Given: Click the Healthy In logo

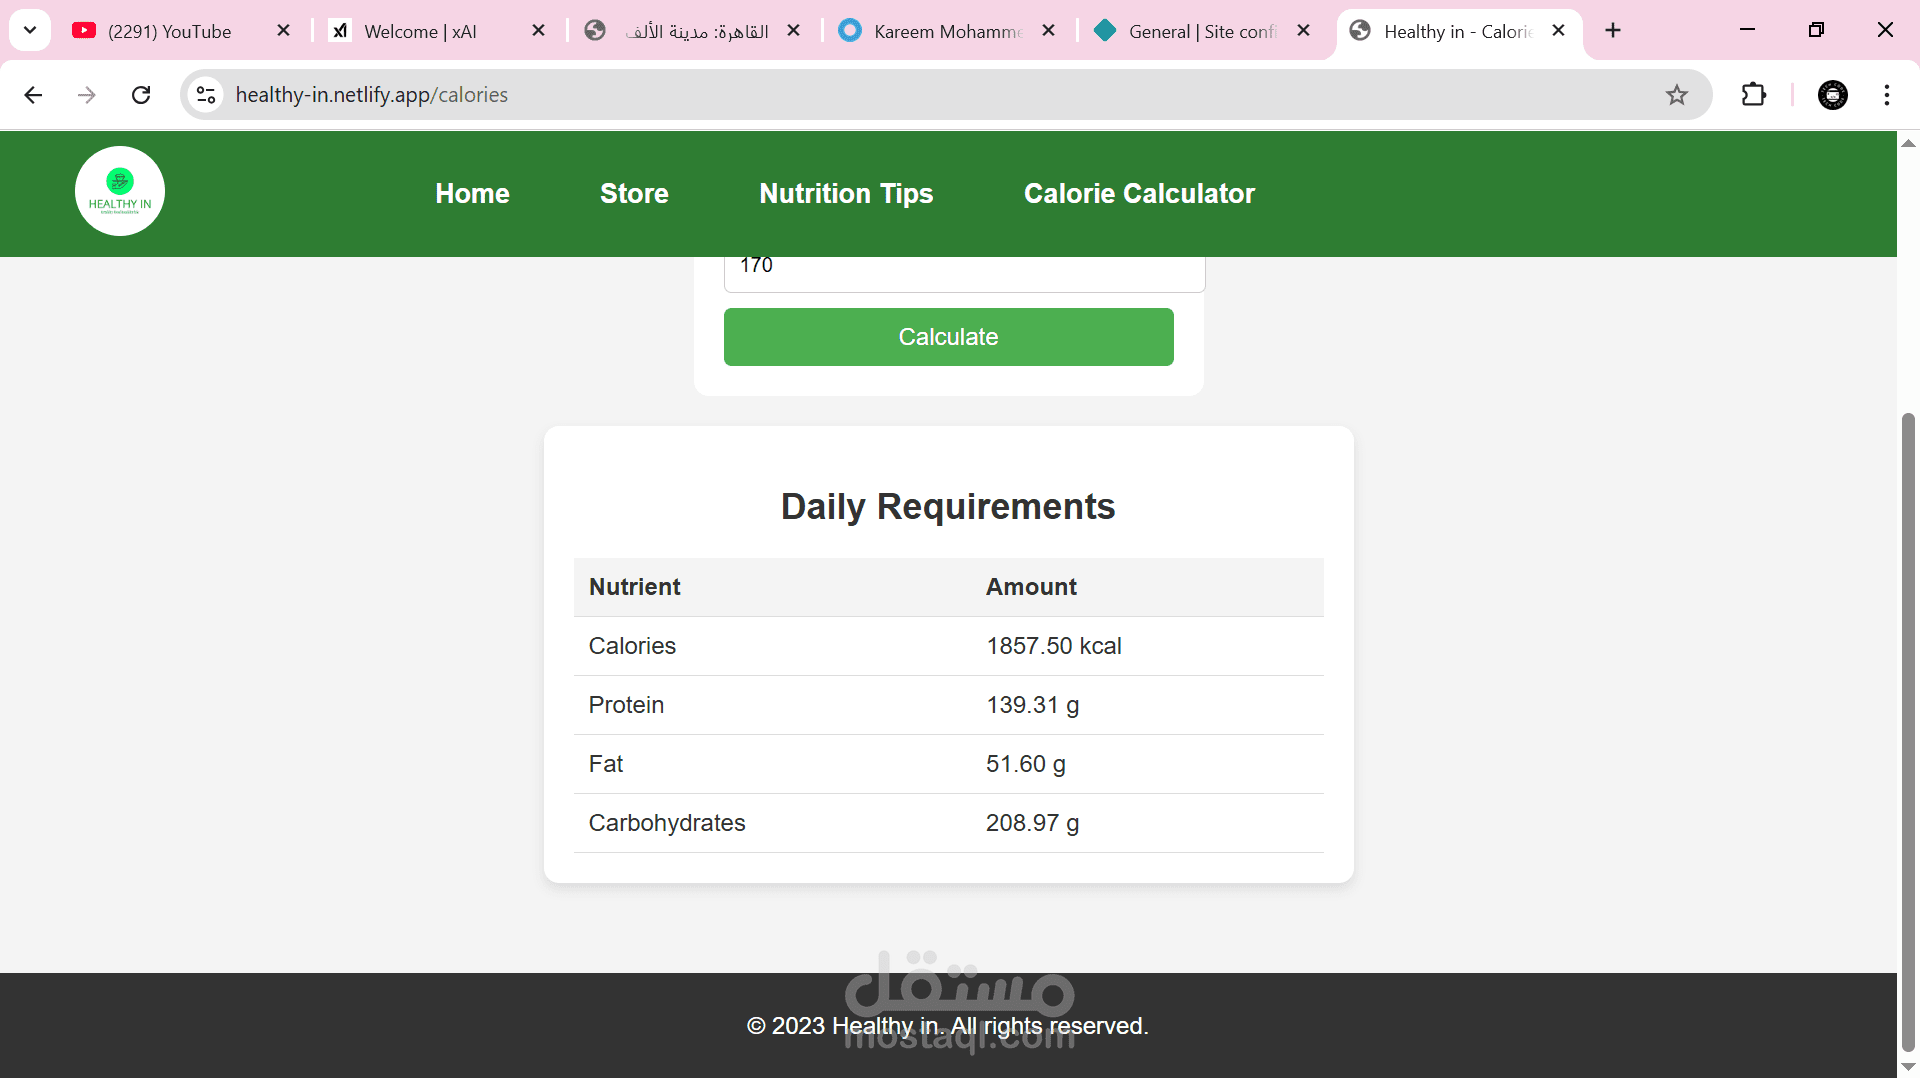Looking at the screenshot, I should 120,191.
